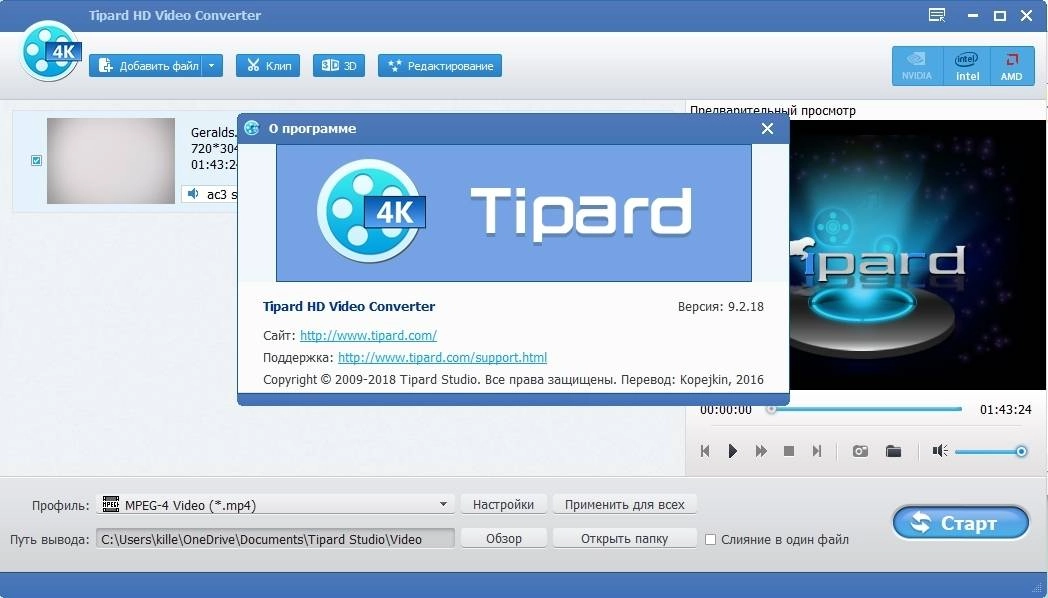Open the Редактирование editing tool
This screenshot has width=1048, height=598.
click(440, 65)
